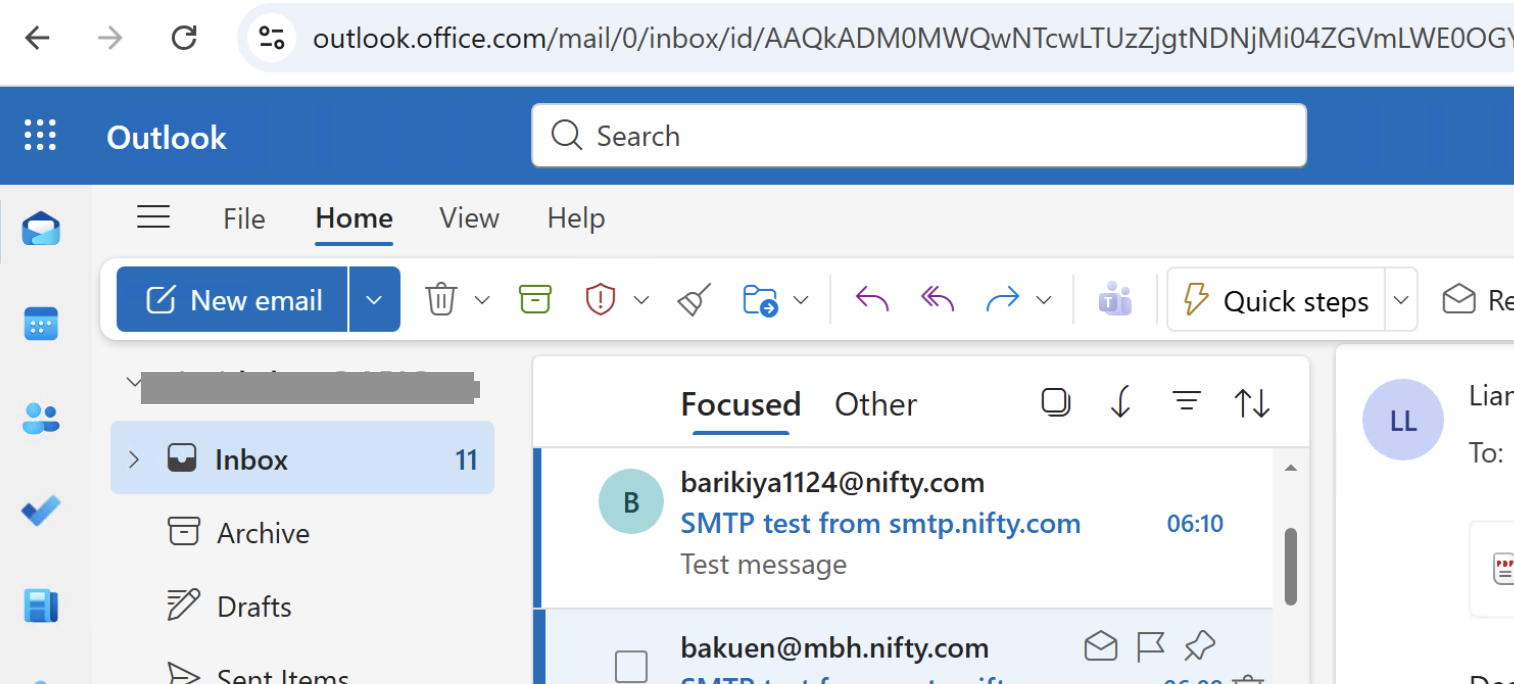Expand the Inbox folder tree
Viewport: 1514px width, 684px height.
coord(134,459)
